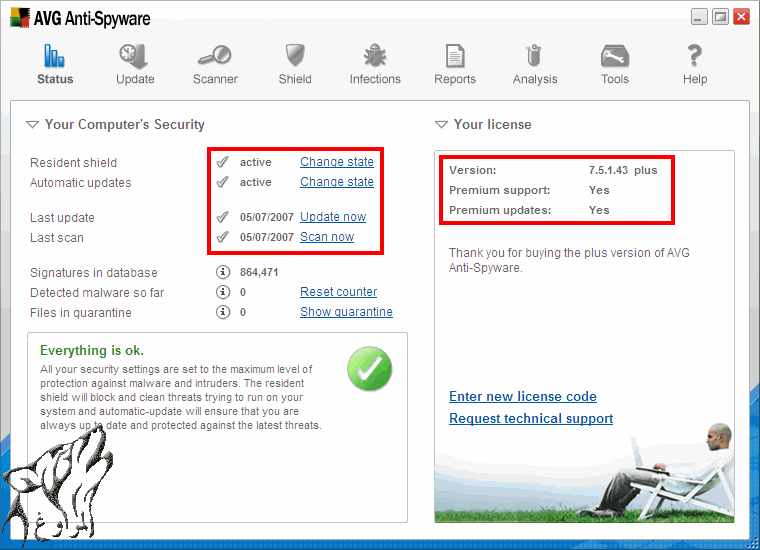Click the Update now link
The width and height of the screenshot is (760, 550).
[333, 217]
